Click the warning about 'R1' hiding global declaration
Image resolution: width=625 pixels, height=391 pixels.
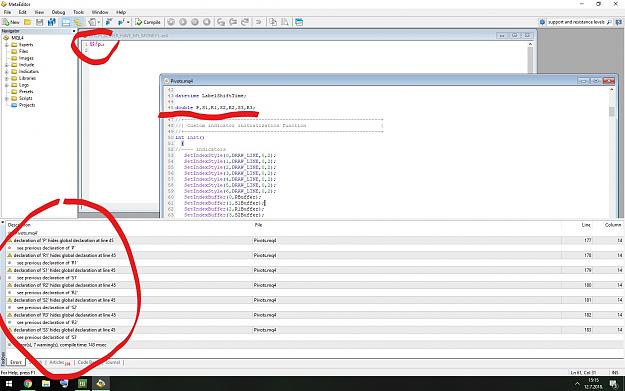click(65, 255)
